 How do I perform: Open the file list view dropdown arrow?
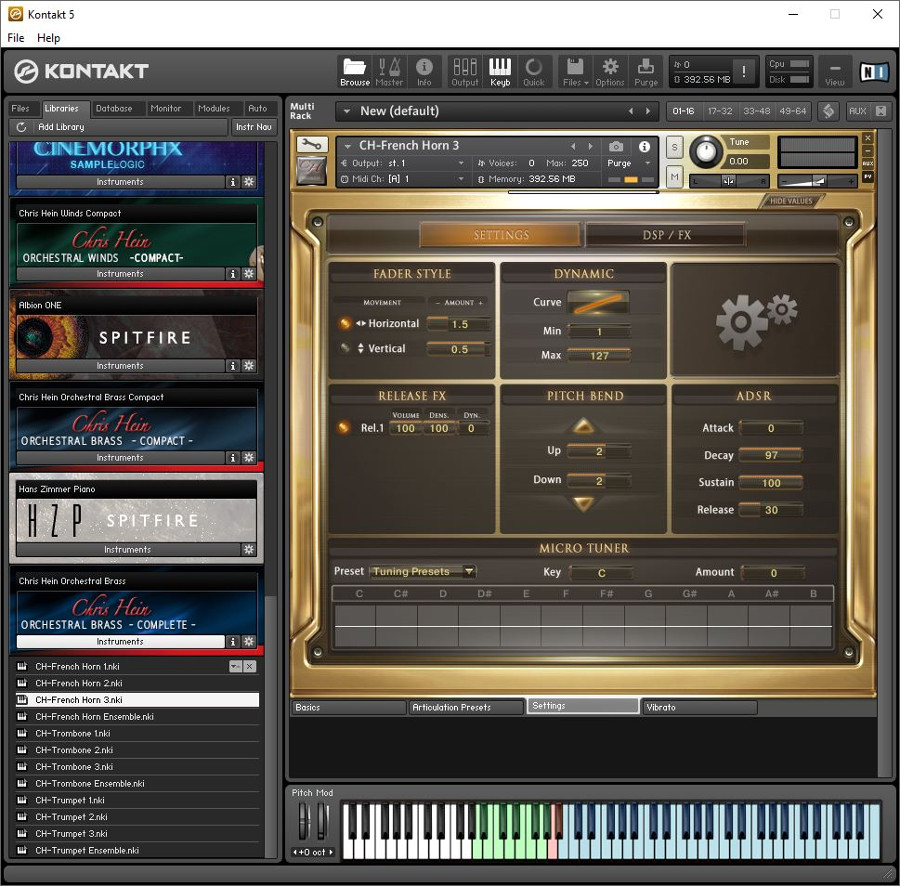pyautogui.click(x=235, y=666)
